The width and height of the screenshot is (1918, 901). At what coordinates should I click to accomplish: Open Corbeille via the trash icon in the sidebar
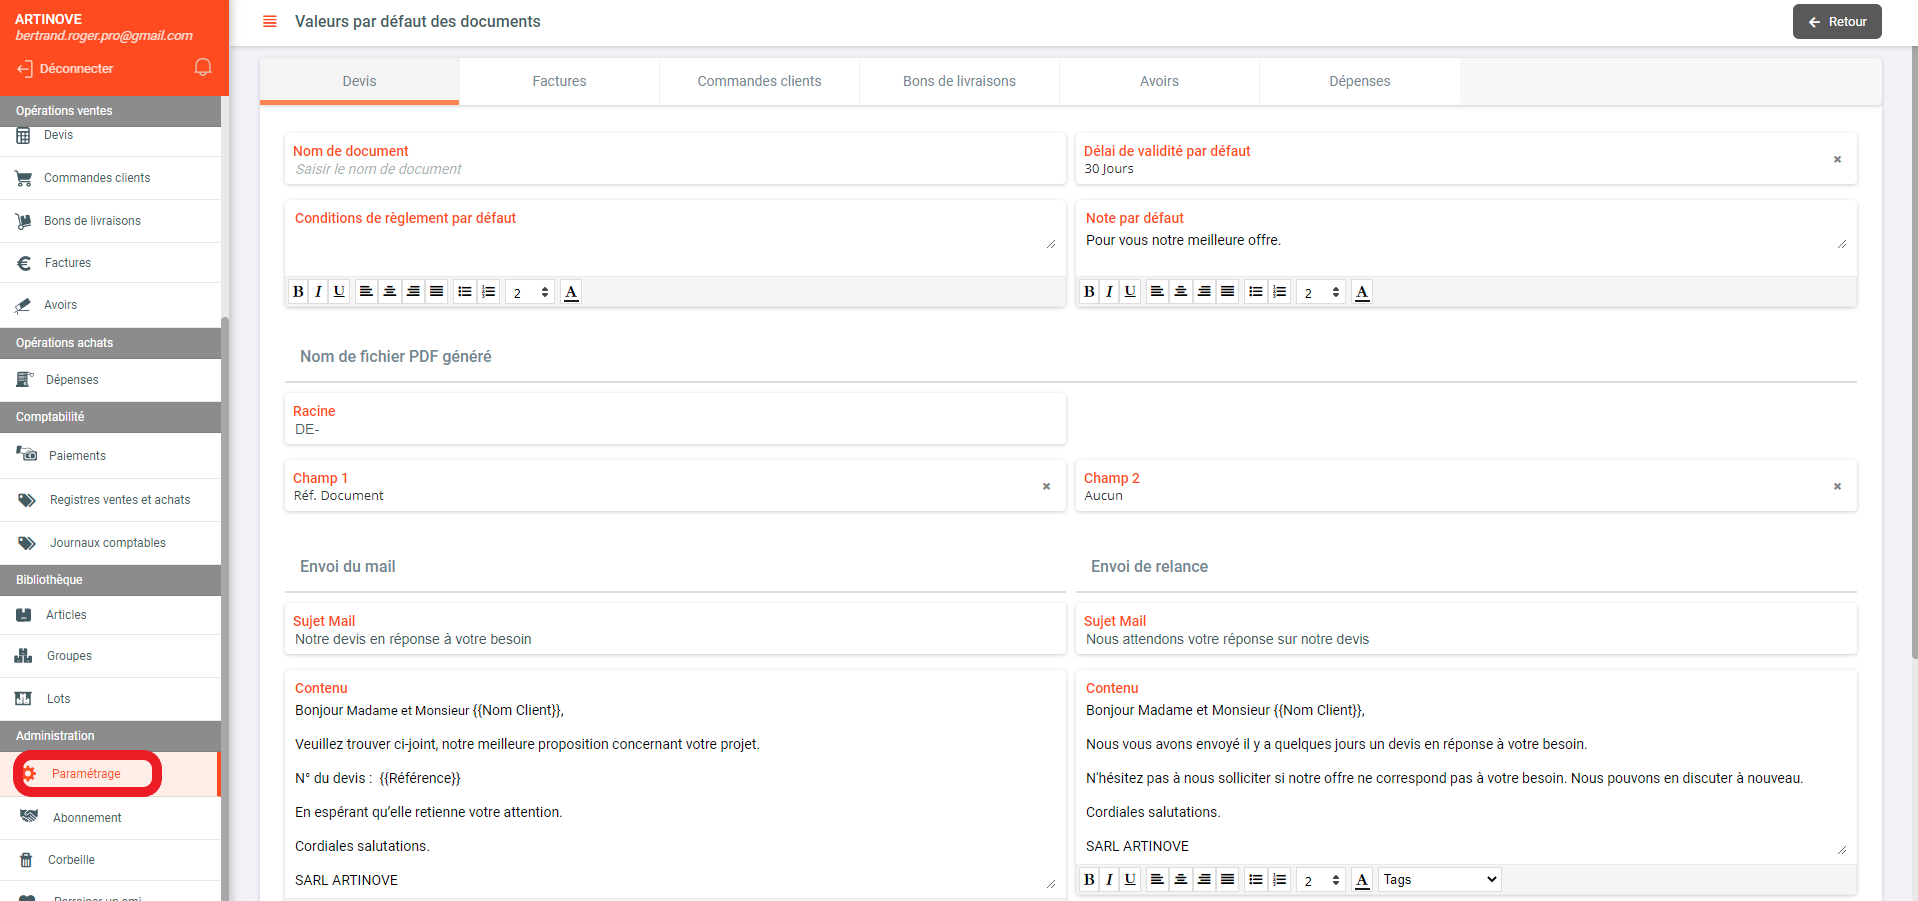click(26, 860)
